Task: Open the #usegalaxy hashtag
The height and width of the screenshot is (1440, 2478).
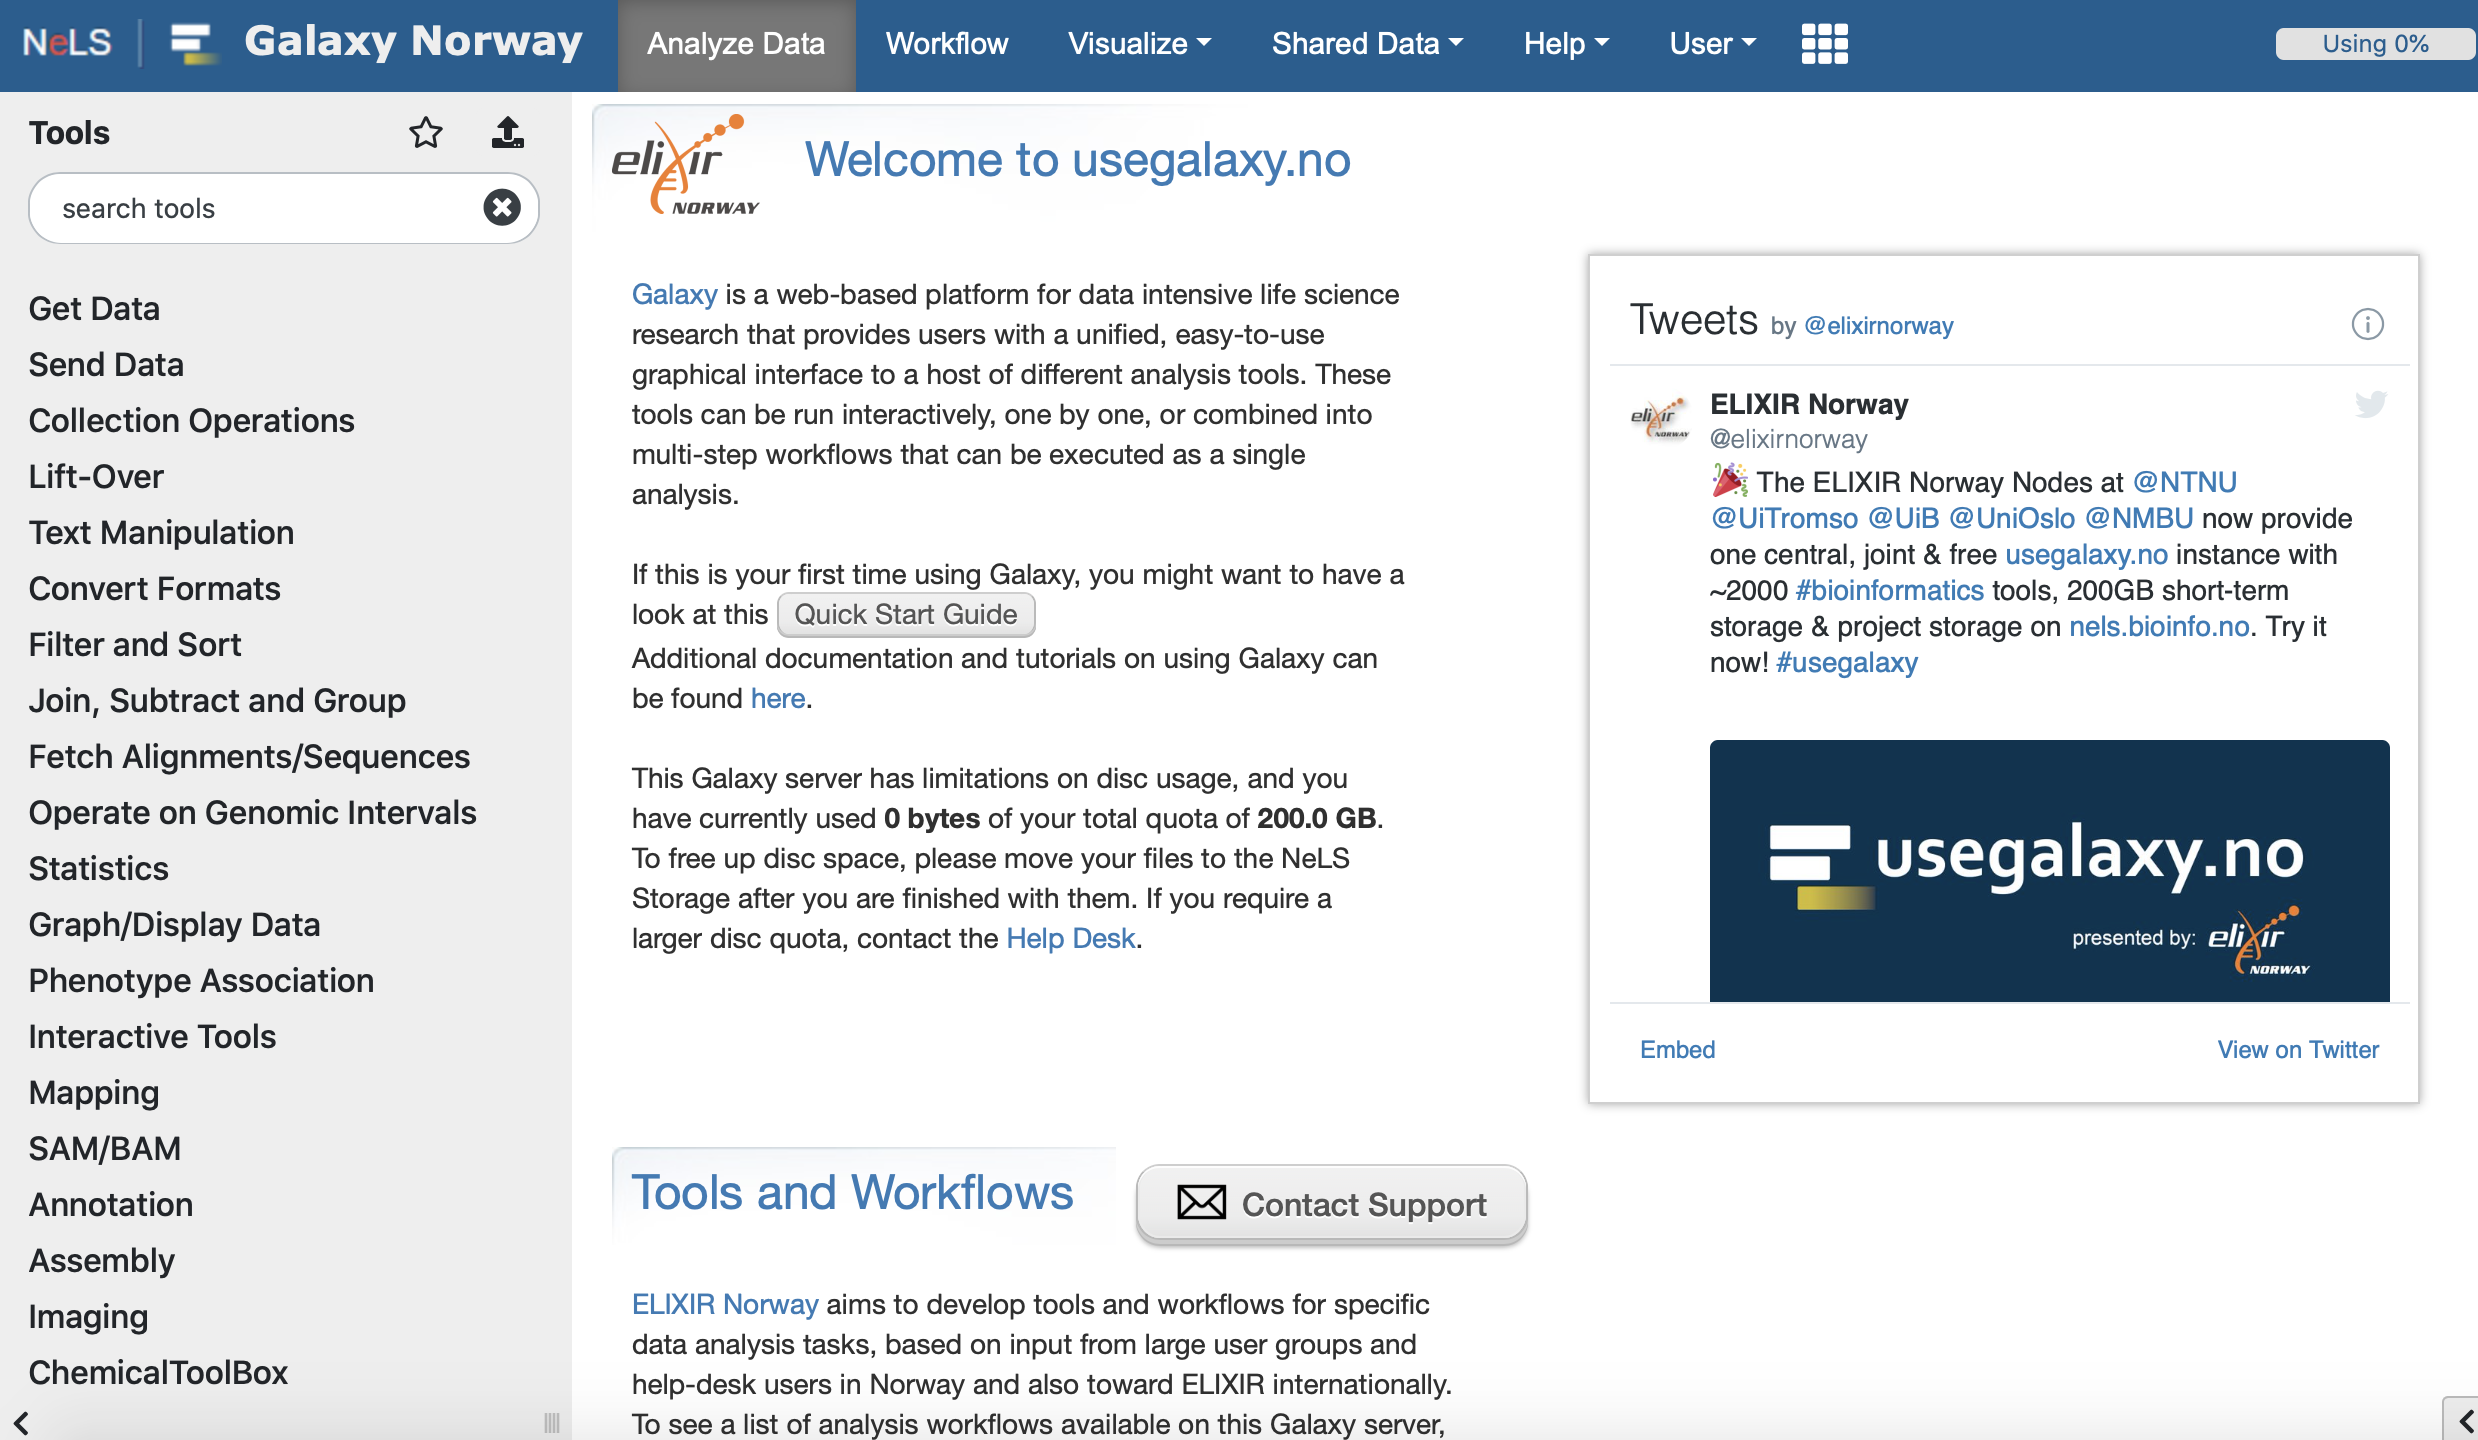Action: (1846, 662)
